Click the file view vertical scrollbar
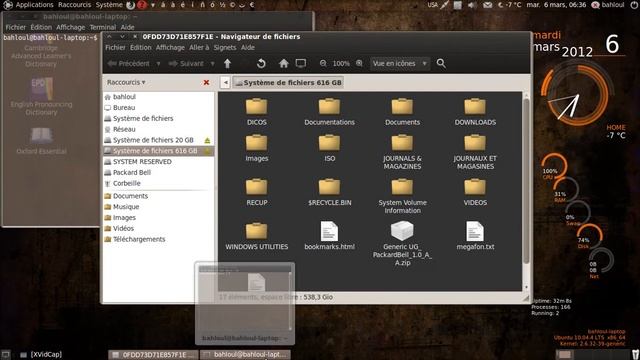The height and width of the screenshot is (360, 640). [526, 181]
